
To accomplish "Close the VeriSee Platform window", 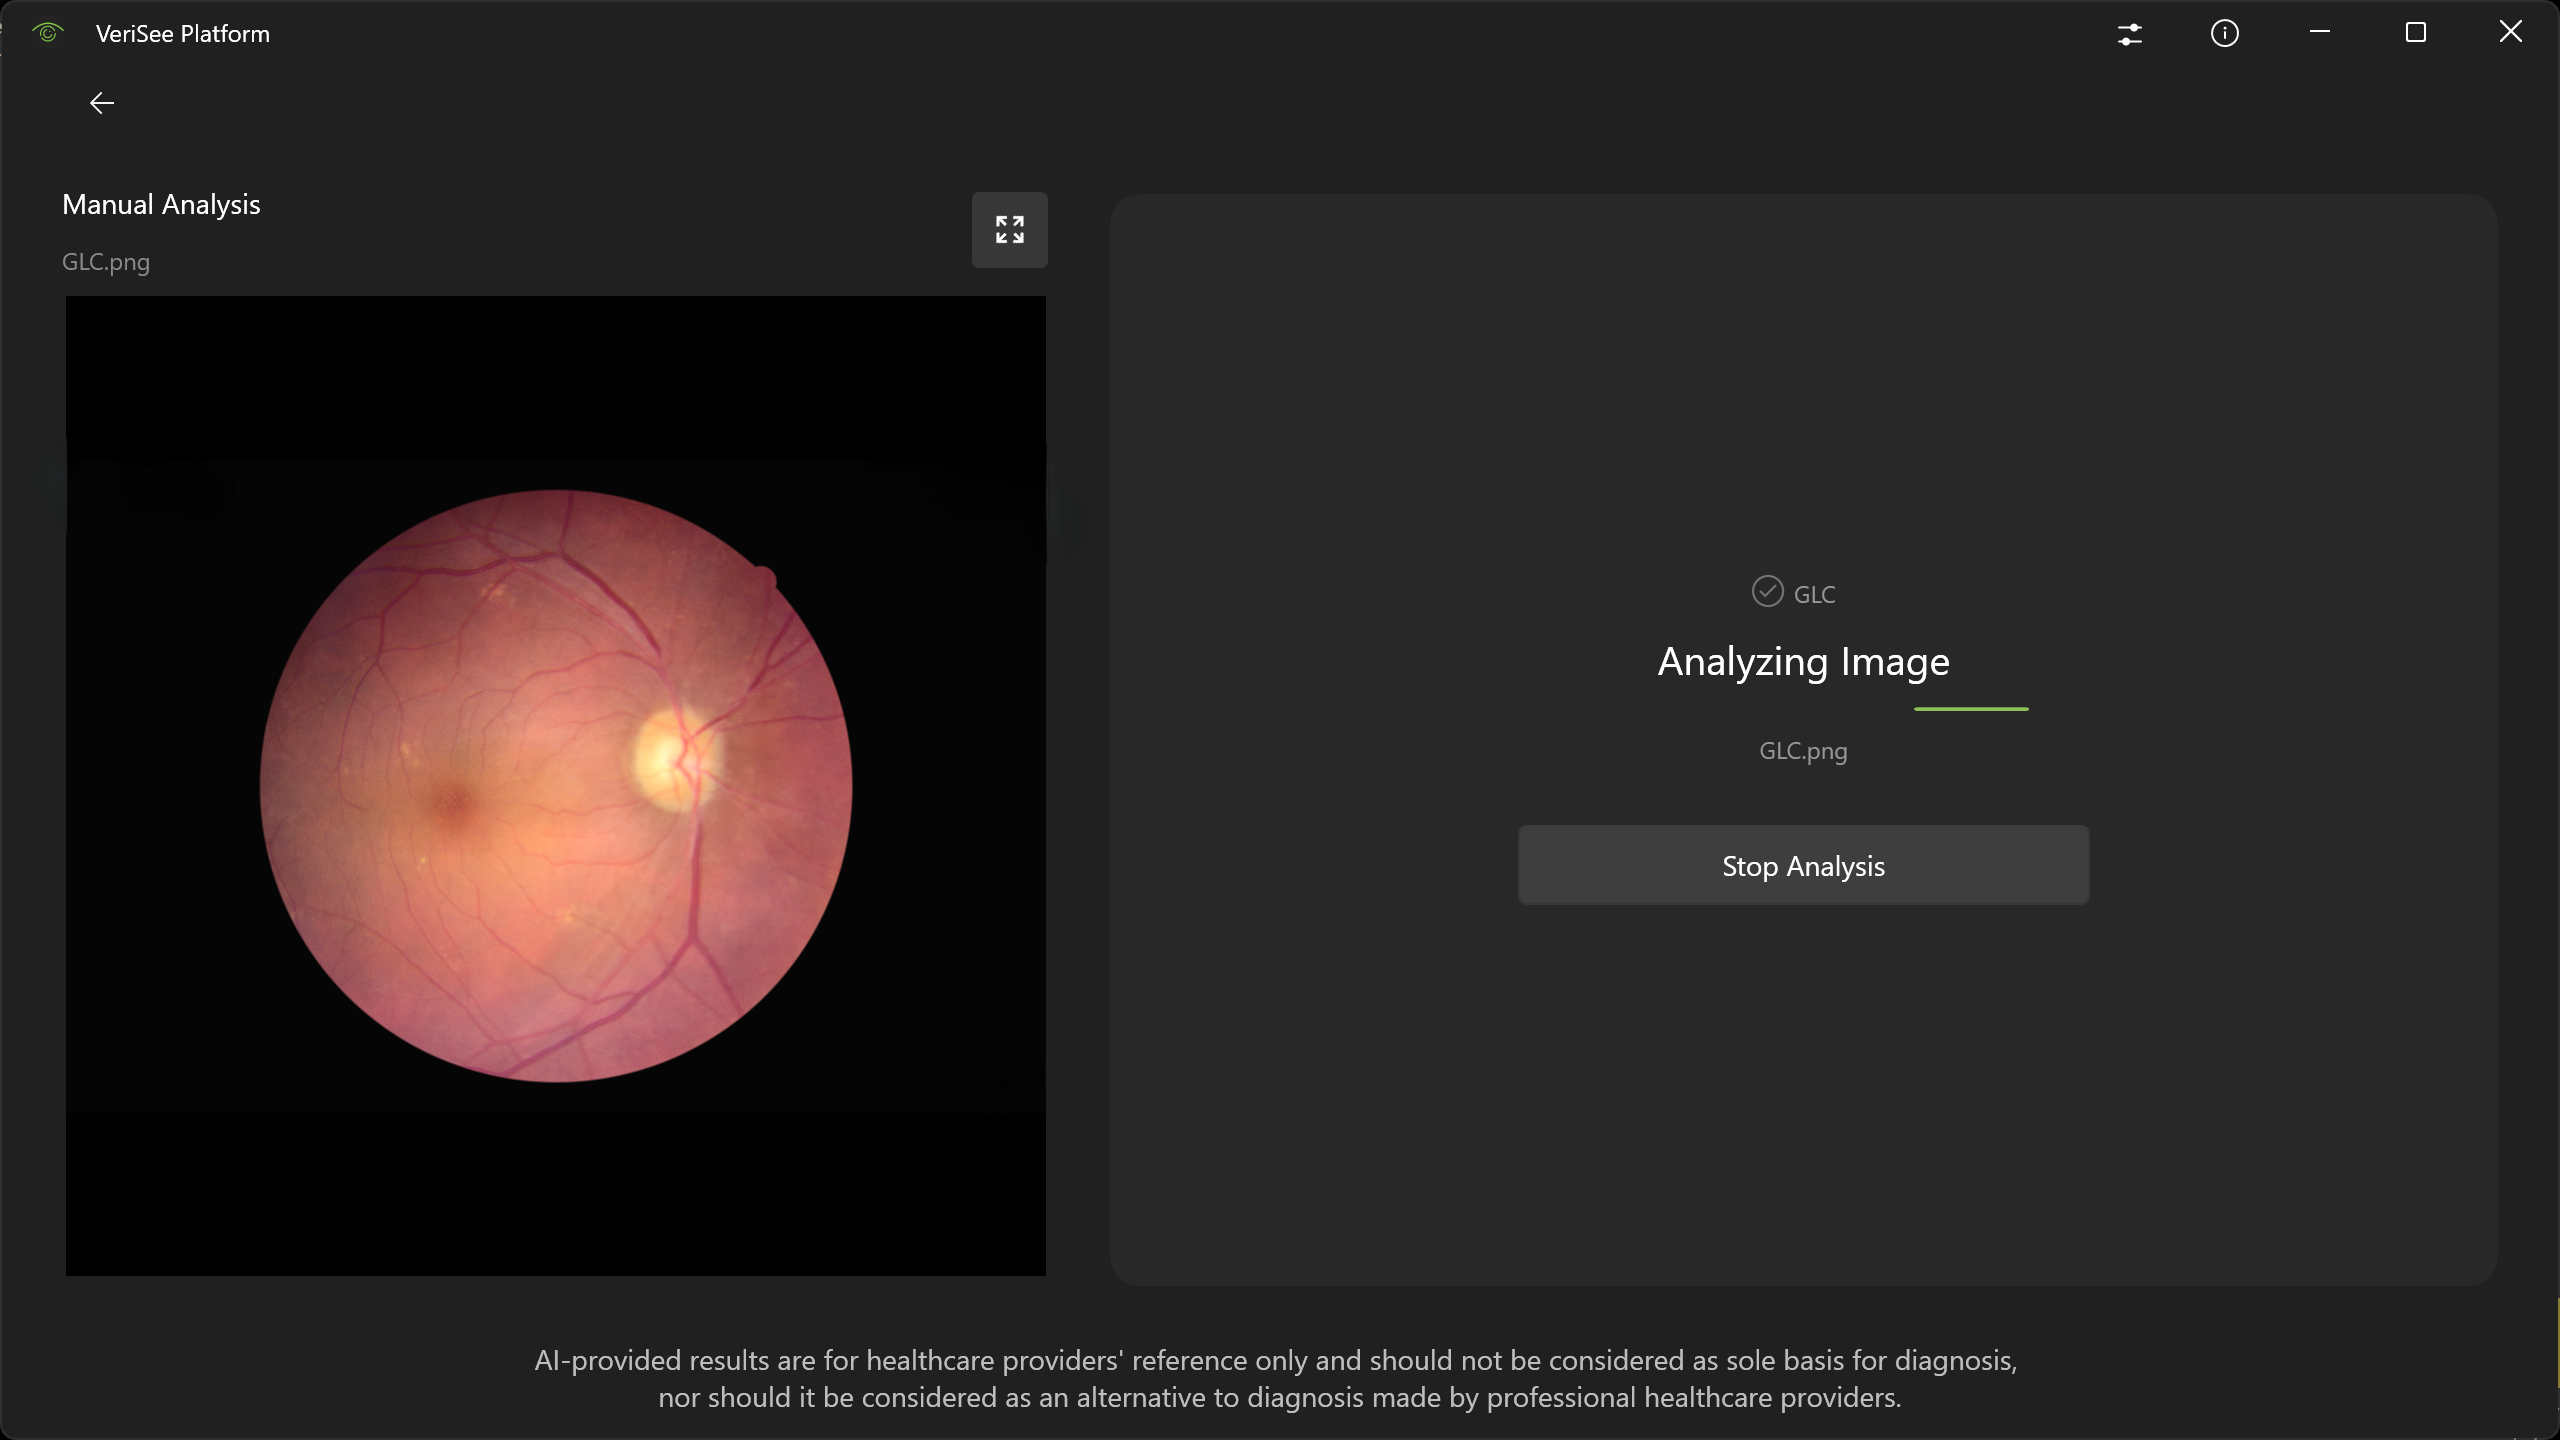I will pos(2510,33).
